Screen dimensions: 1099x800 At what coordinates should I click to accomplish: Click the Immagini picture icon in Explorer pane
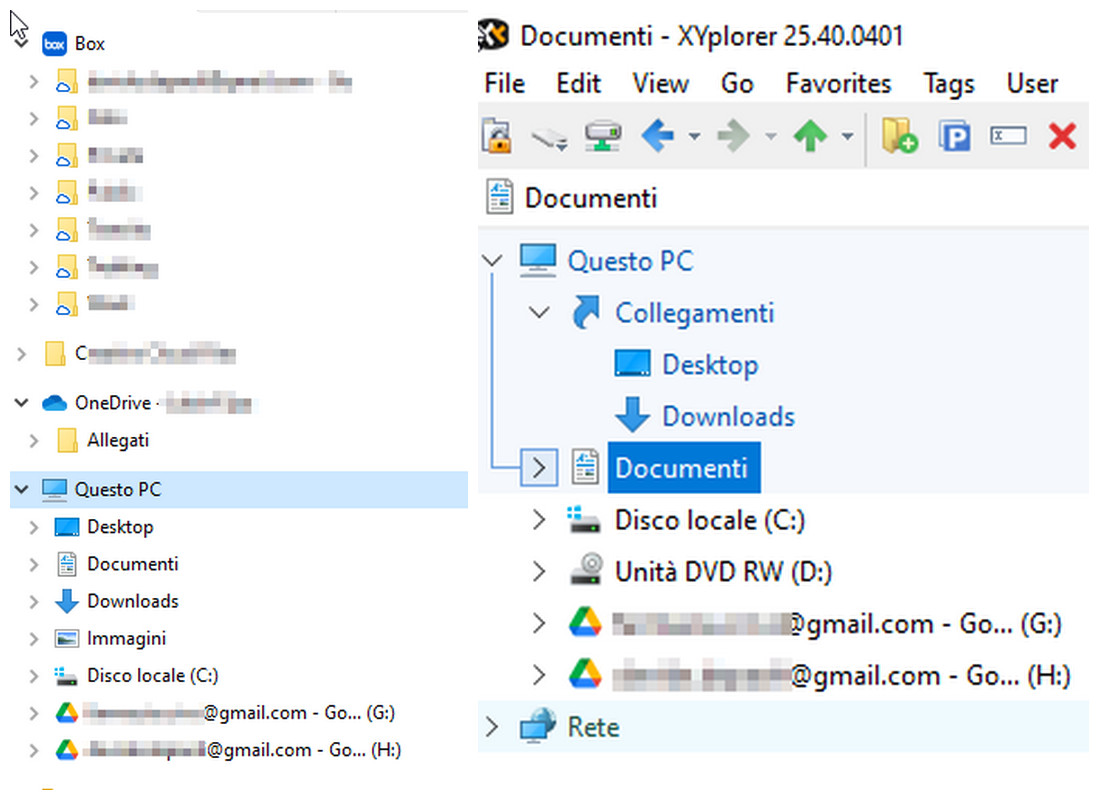(x=67, y=639)
